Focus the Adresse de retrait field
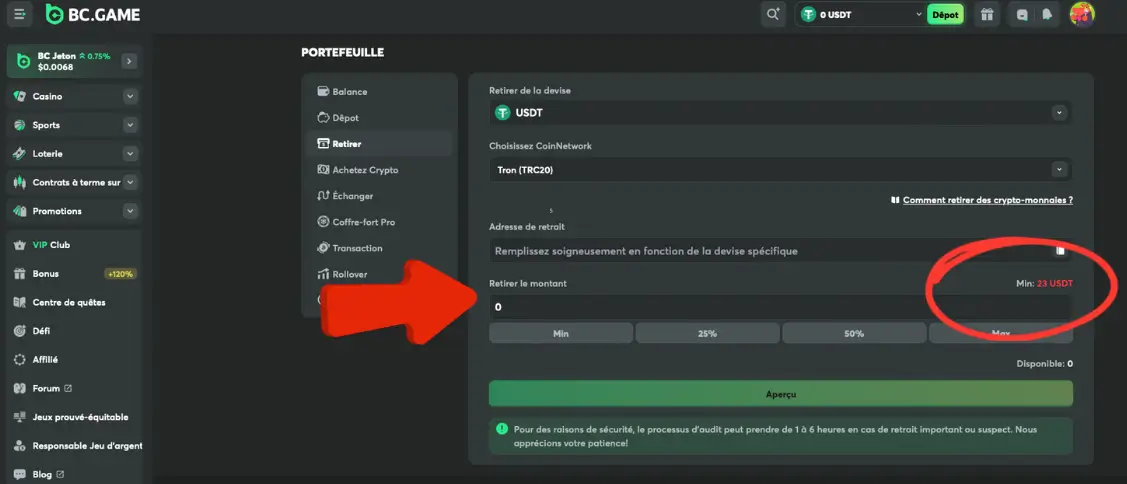1127x484 pixels. pos(781,251)
